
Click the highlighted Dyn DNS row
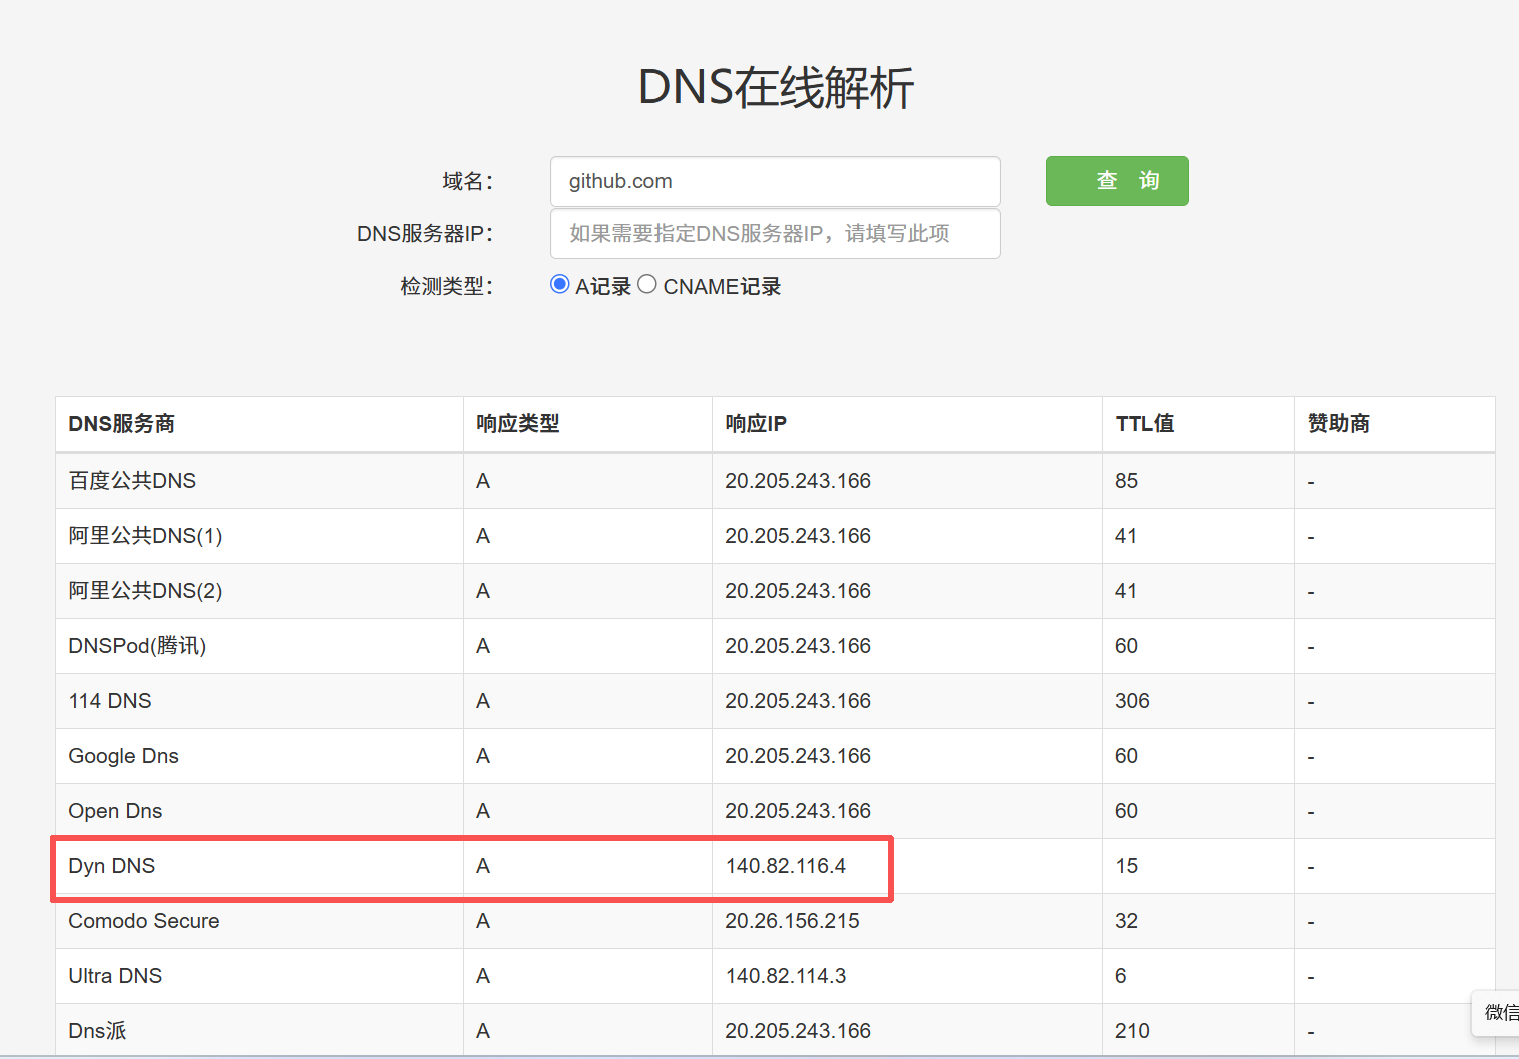[111, 866]
